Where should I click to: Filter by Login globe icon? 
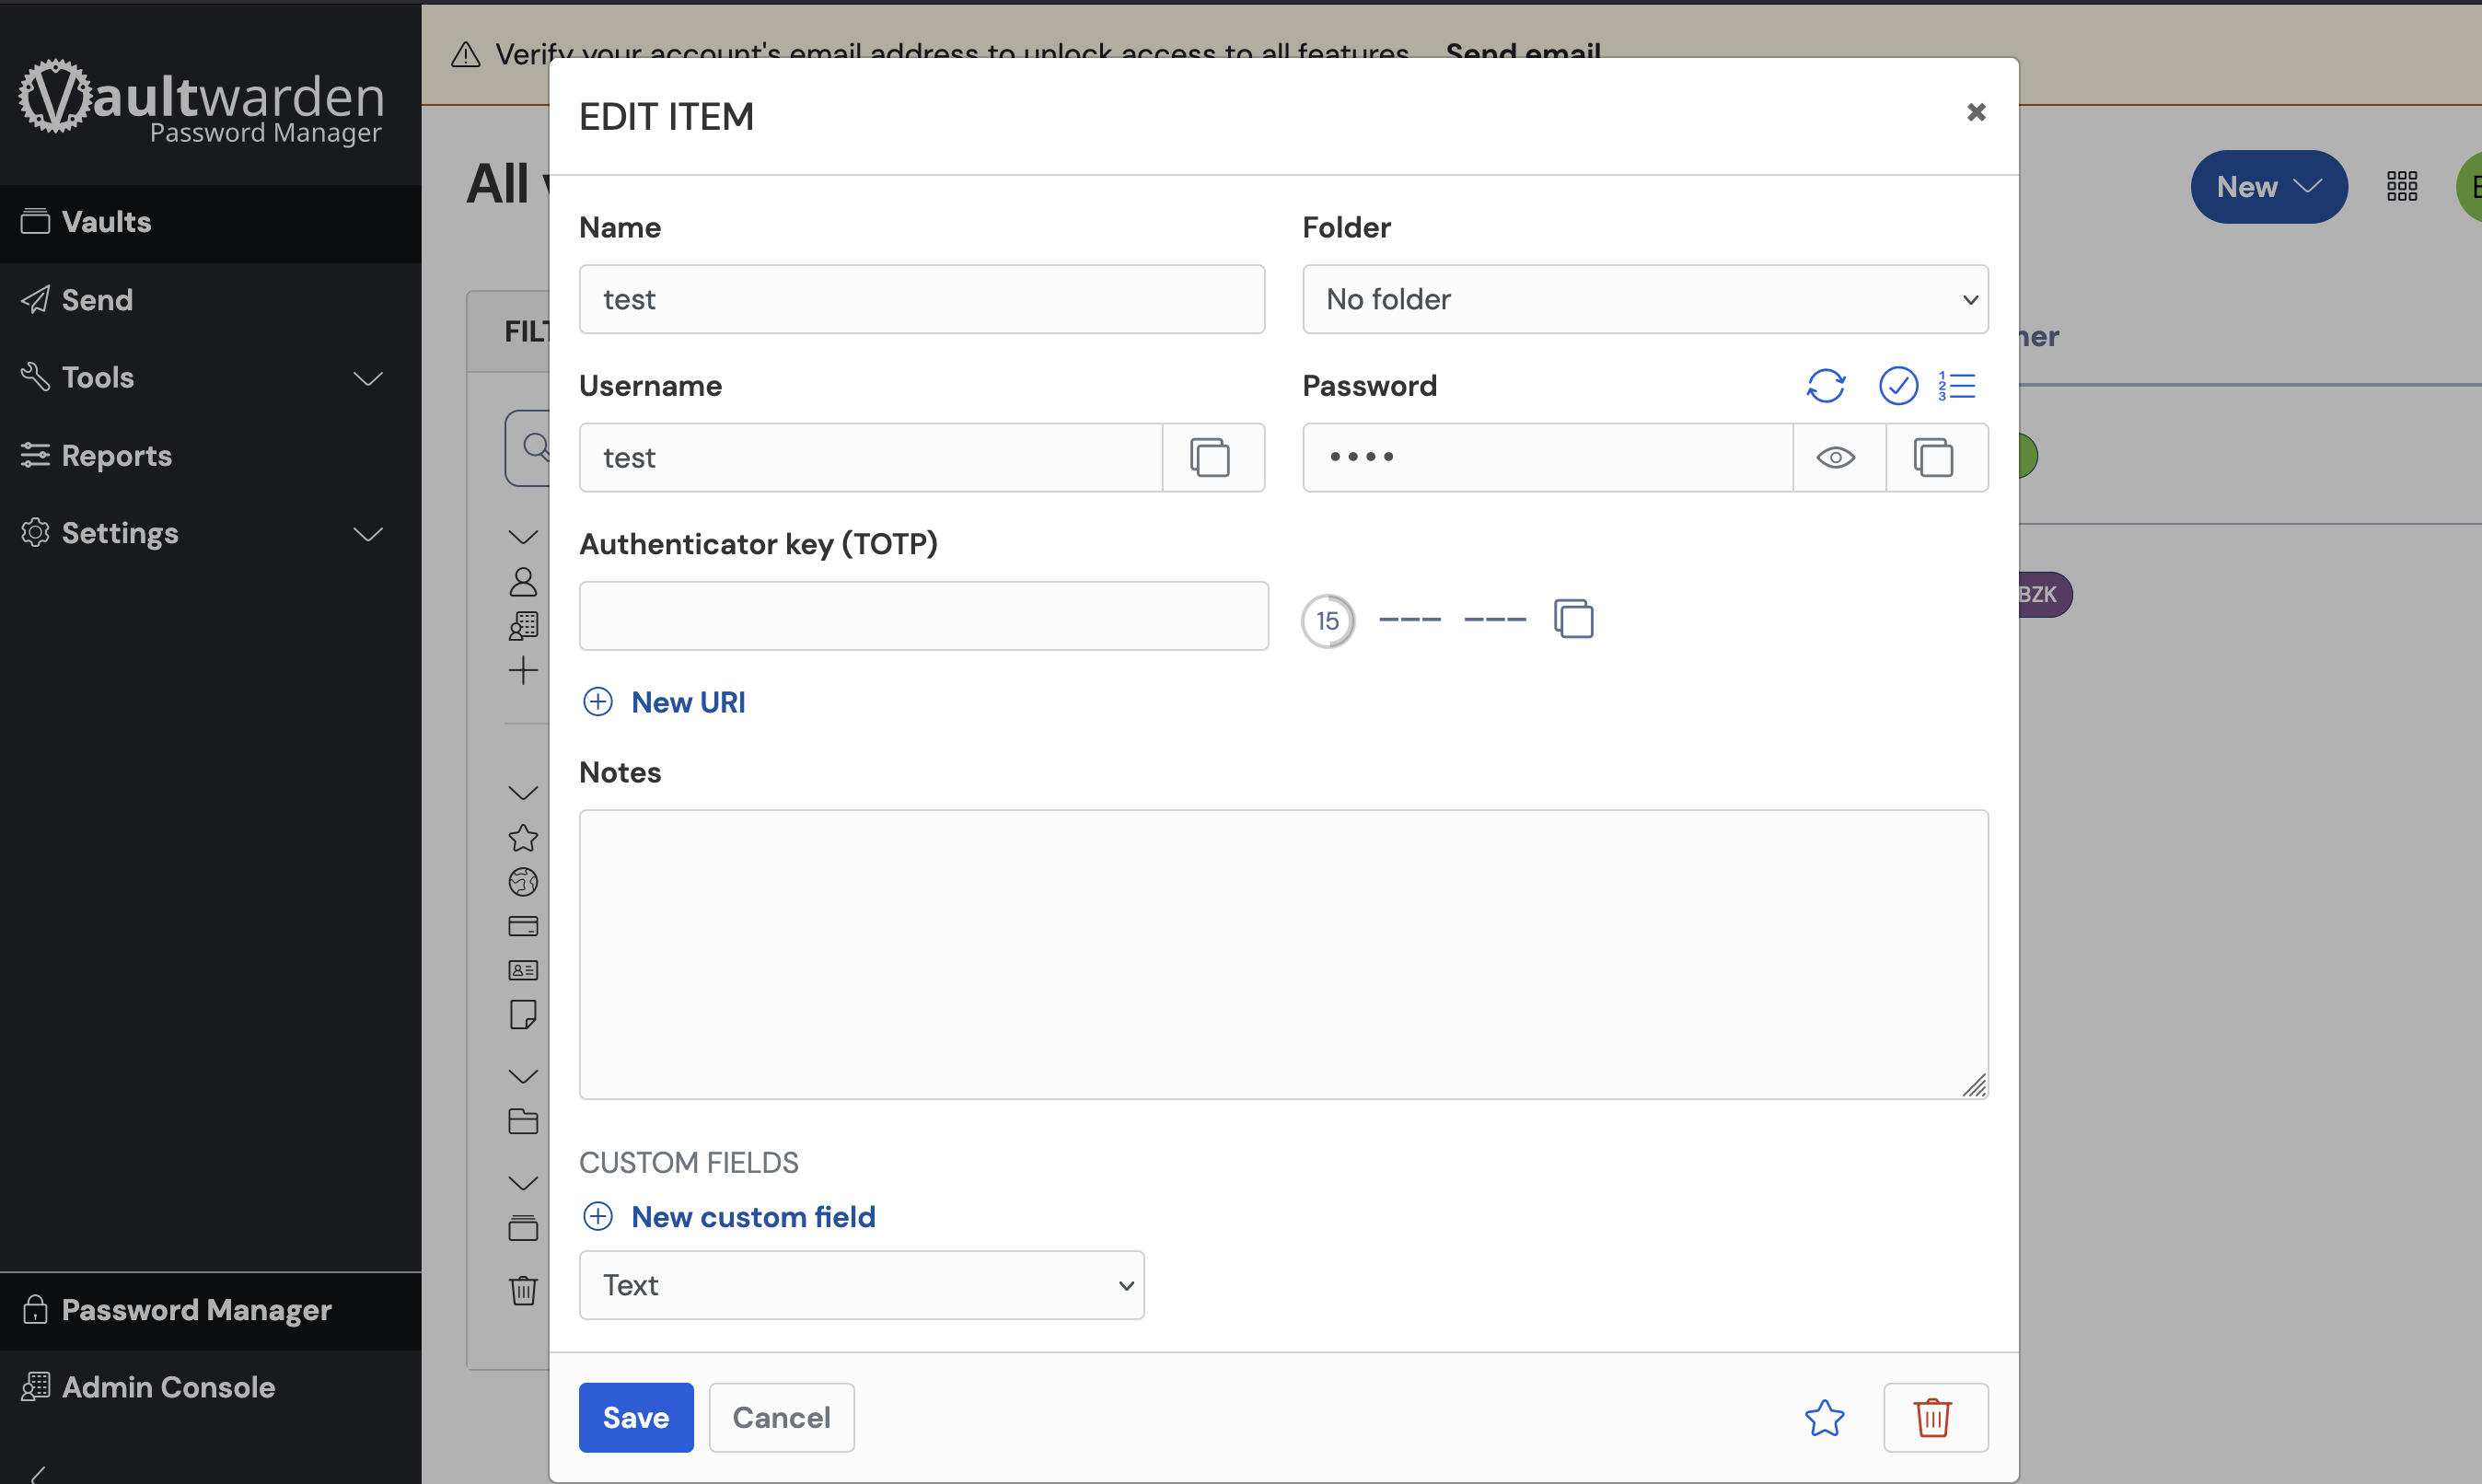click(523, 882)
